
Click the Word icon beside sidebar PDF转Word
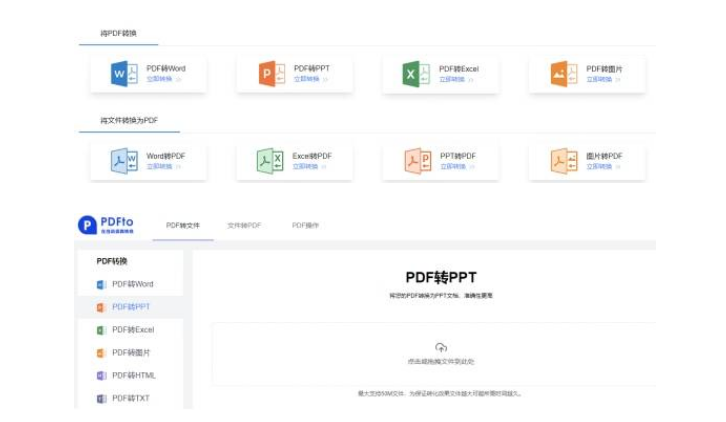click(x=101, y=284)
